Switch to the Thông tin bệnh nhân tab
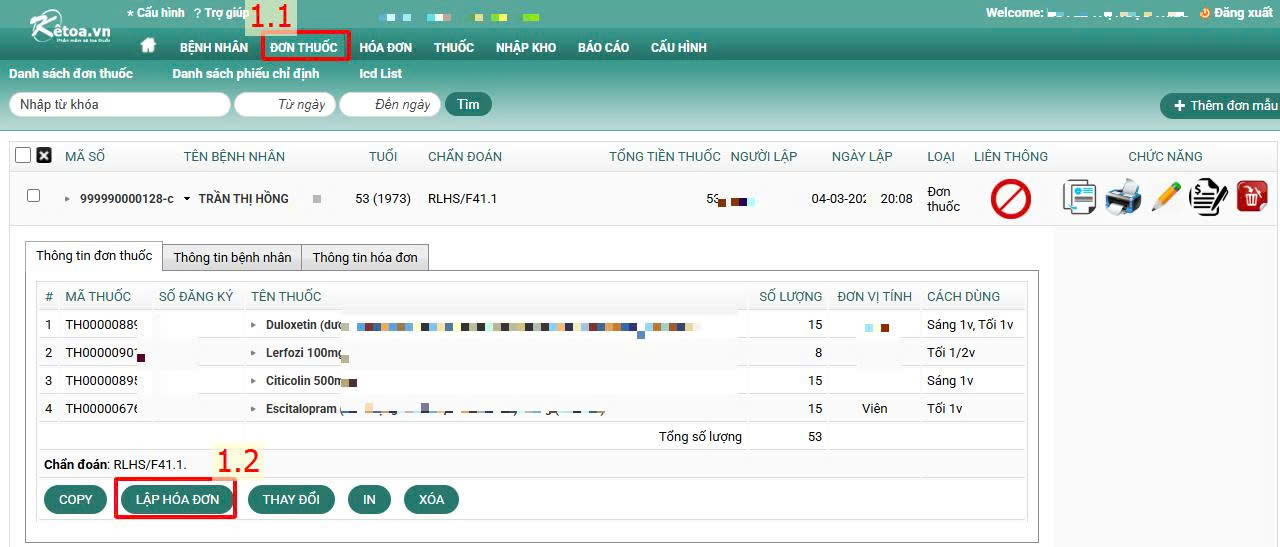Viewport: 1280px width, 547px height. [232, 257]
